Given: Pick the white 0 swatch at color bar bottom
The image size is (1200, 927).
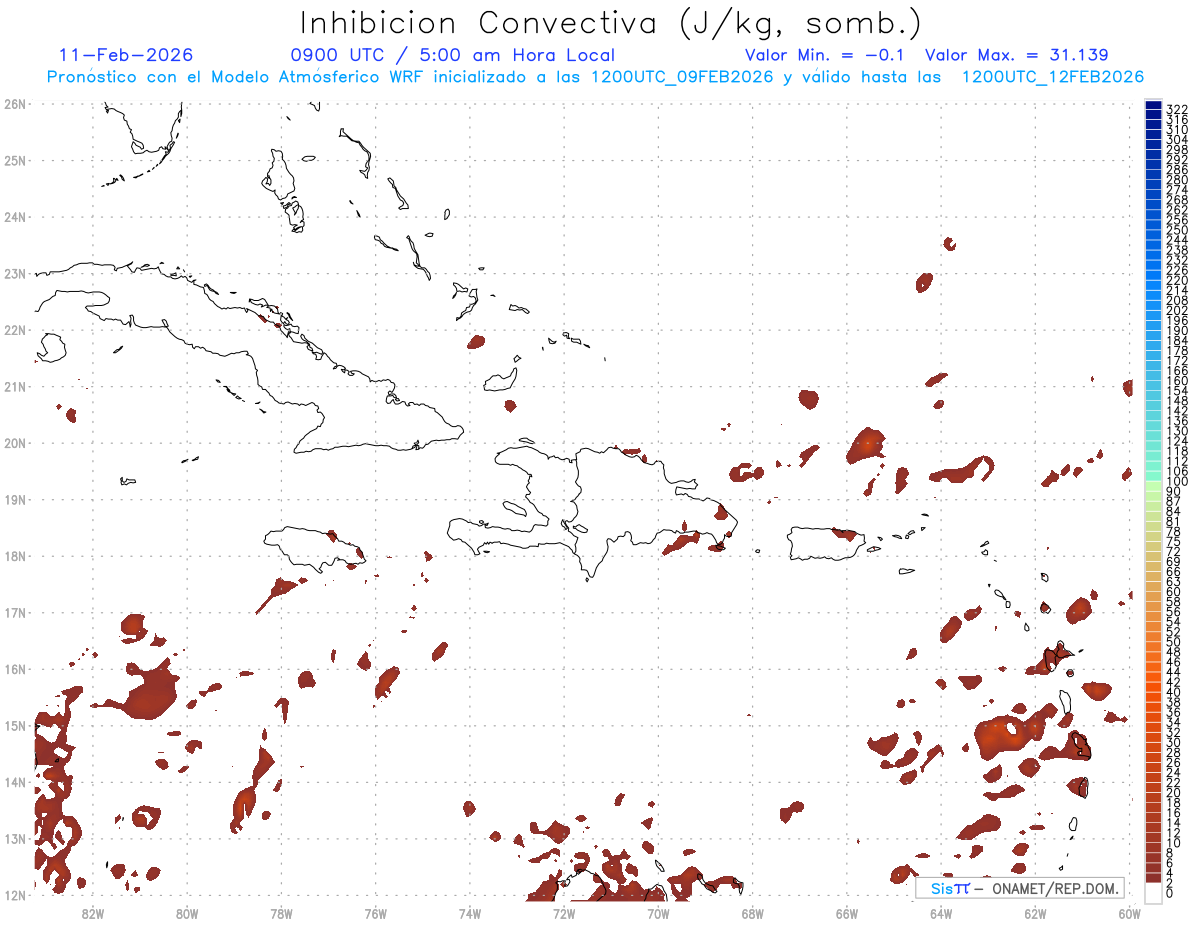Looking at the screenshot, I should point(1153,890).
